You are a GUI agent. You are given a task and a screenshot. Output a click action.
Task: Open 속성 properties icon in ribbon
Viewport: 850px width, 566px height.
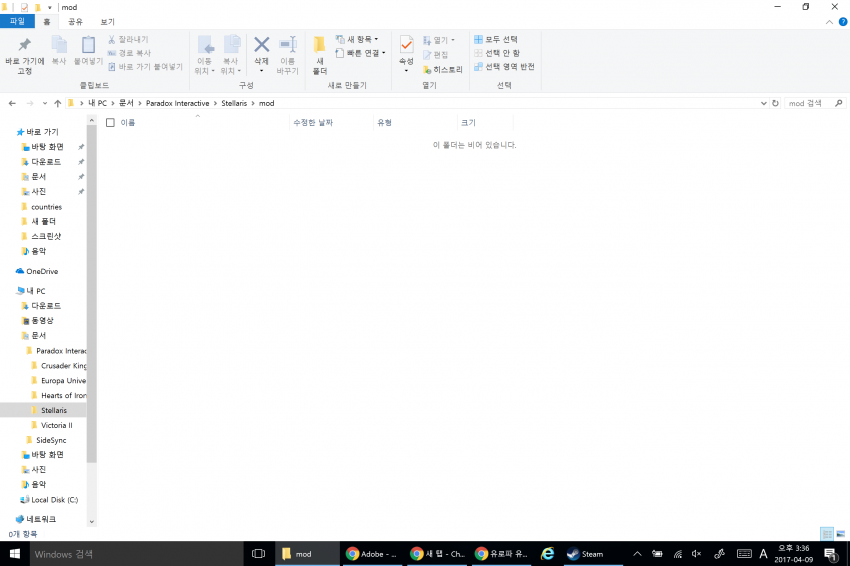406,46
